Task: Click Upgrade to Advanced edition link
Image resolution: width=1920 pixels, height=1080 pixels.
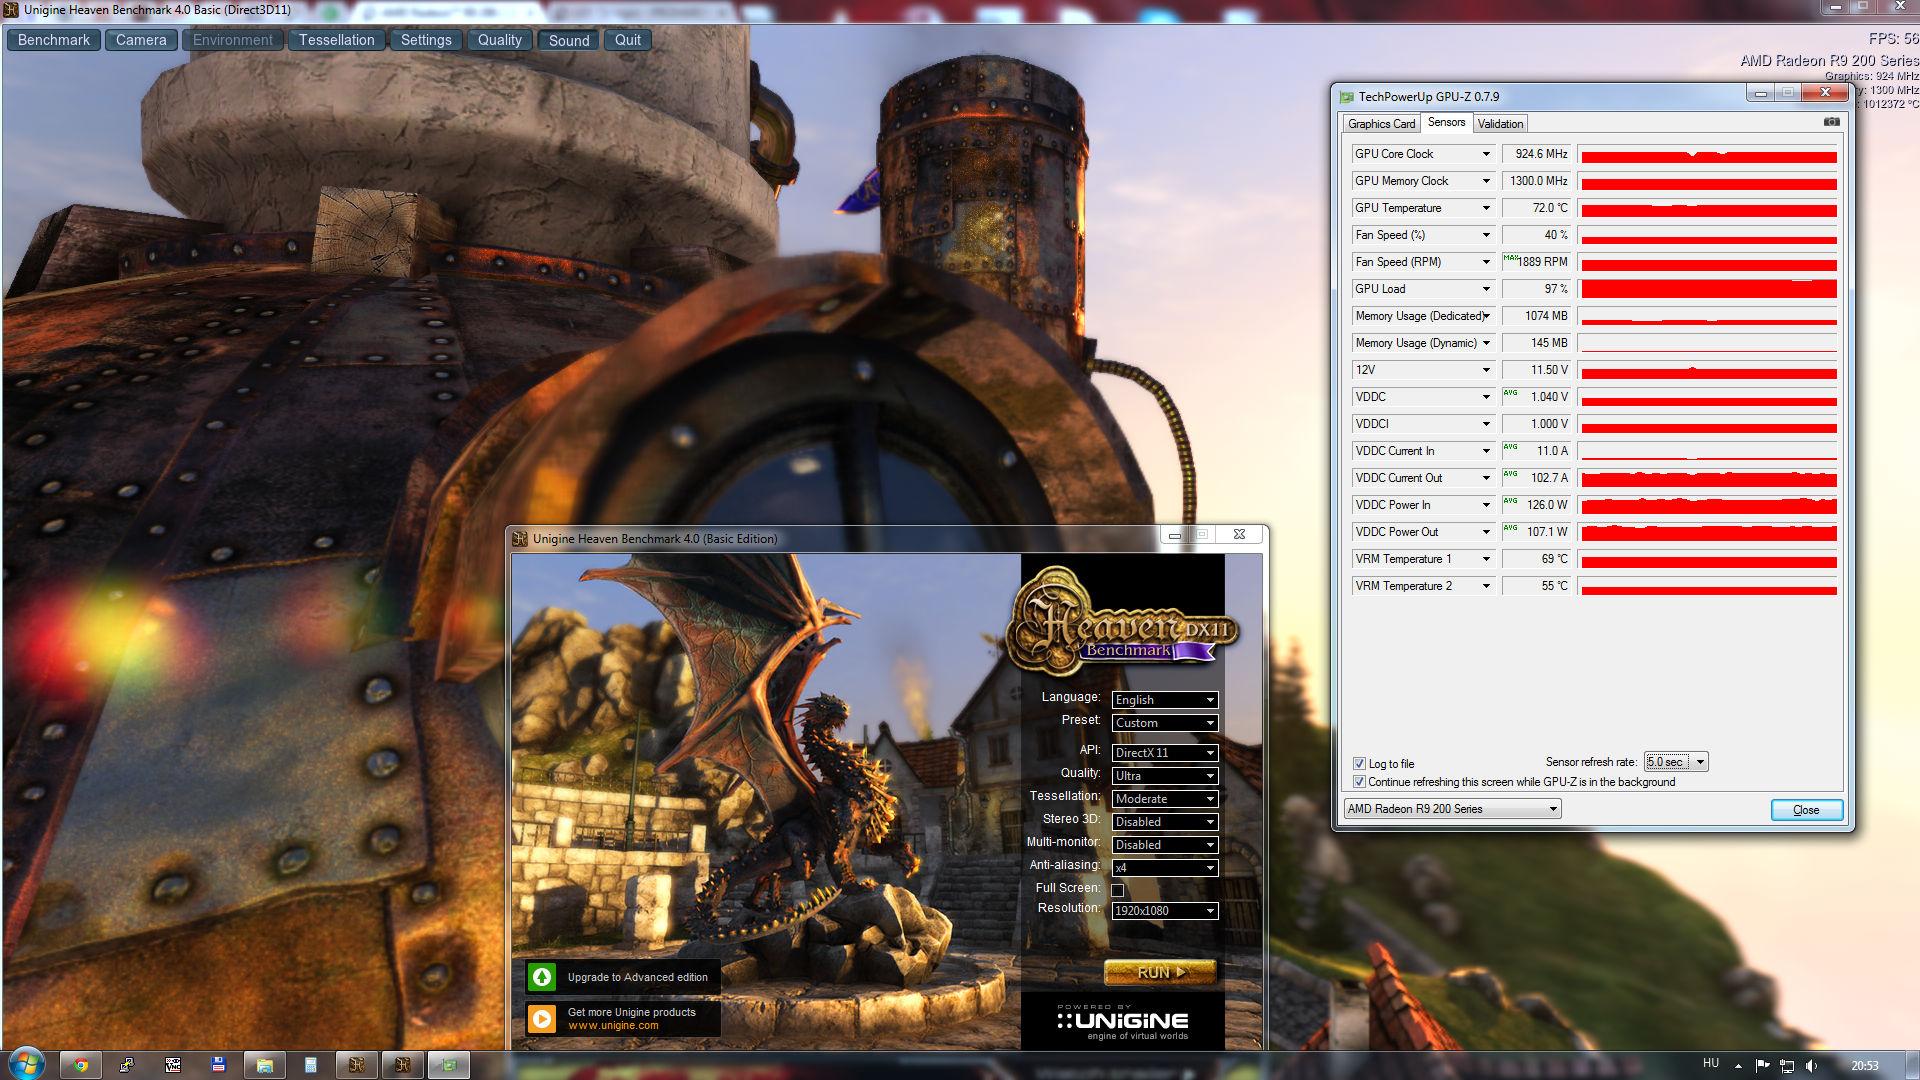Action: [637, 977]
